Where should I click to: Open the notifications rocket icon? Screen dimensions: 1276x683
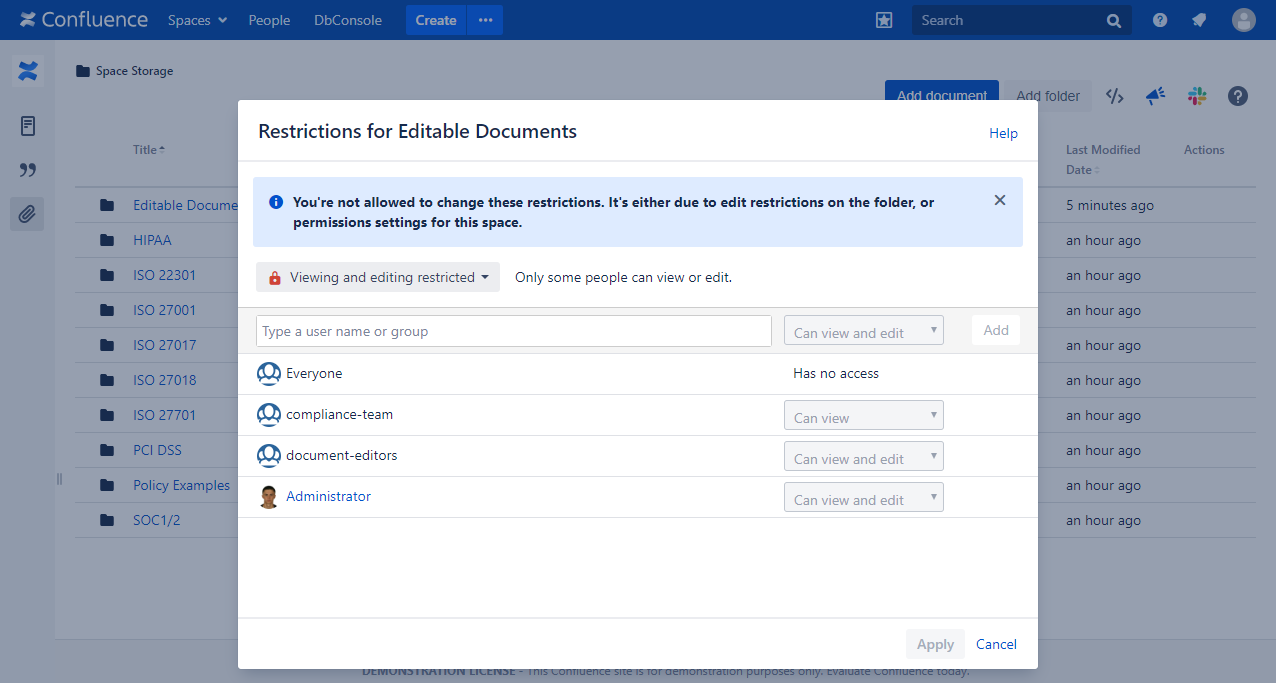click(1199, 20)
